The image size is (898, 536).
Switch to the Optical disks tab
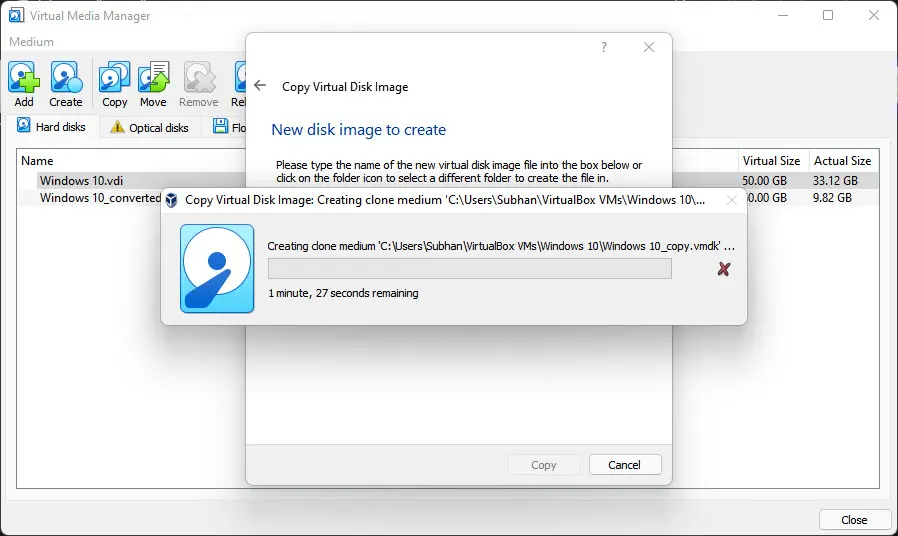(150, 127)
